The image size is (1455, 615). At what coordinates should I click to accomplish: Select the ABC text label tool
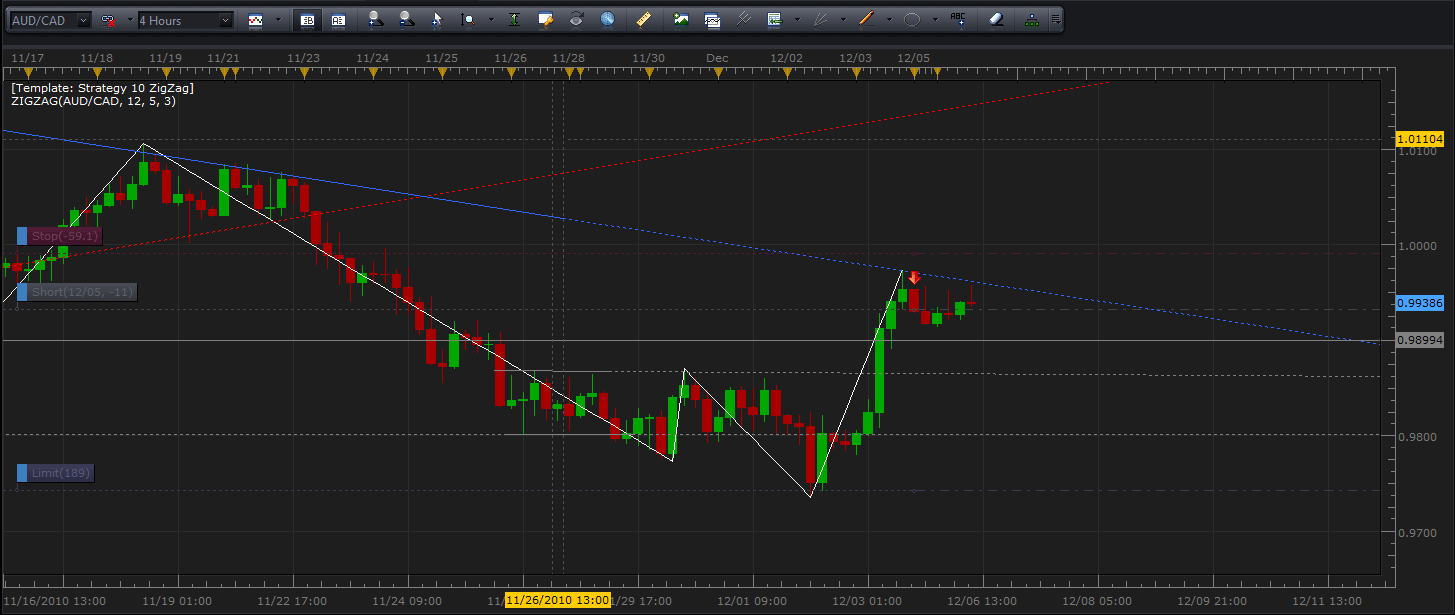958,19
